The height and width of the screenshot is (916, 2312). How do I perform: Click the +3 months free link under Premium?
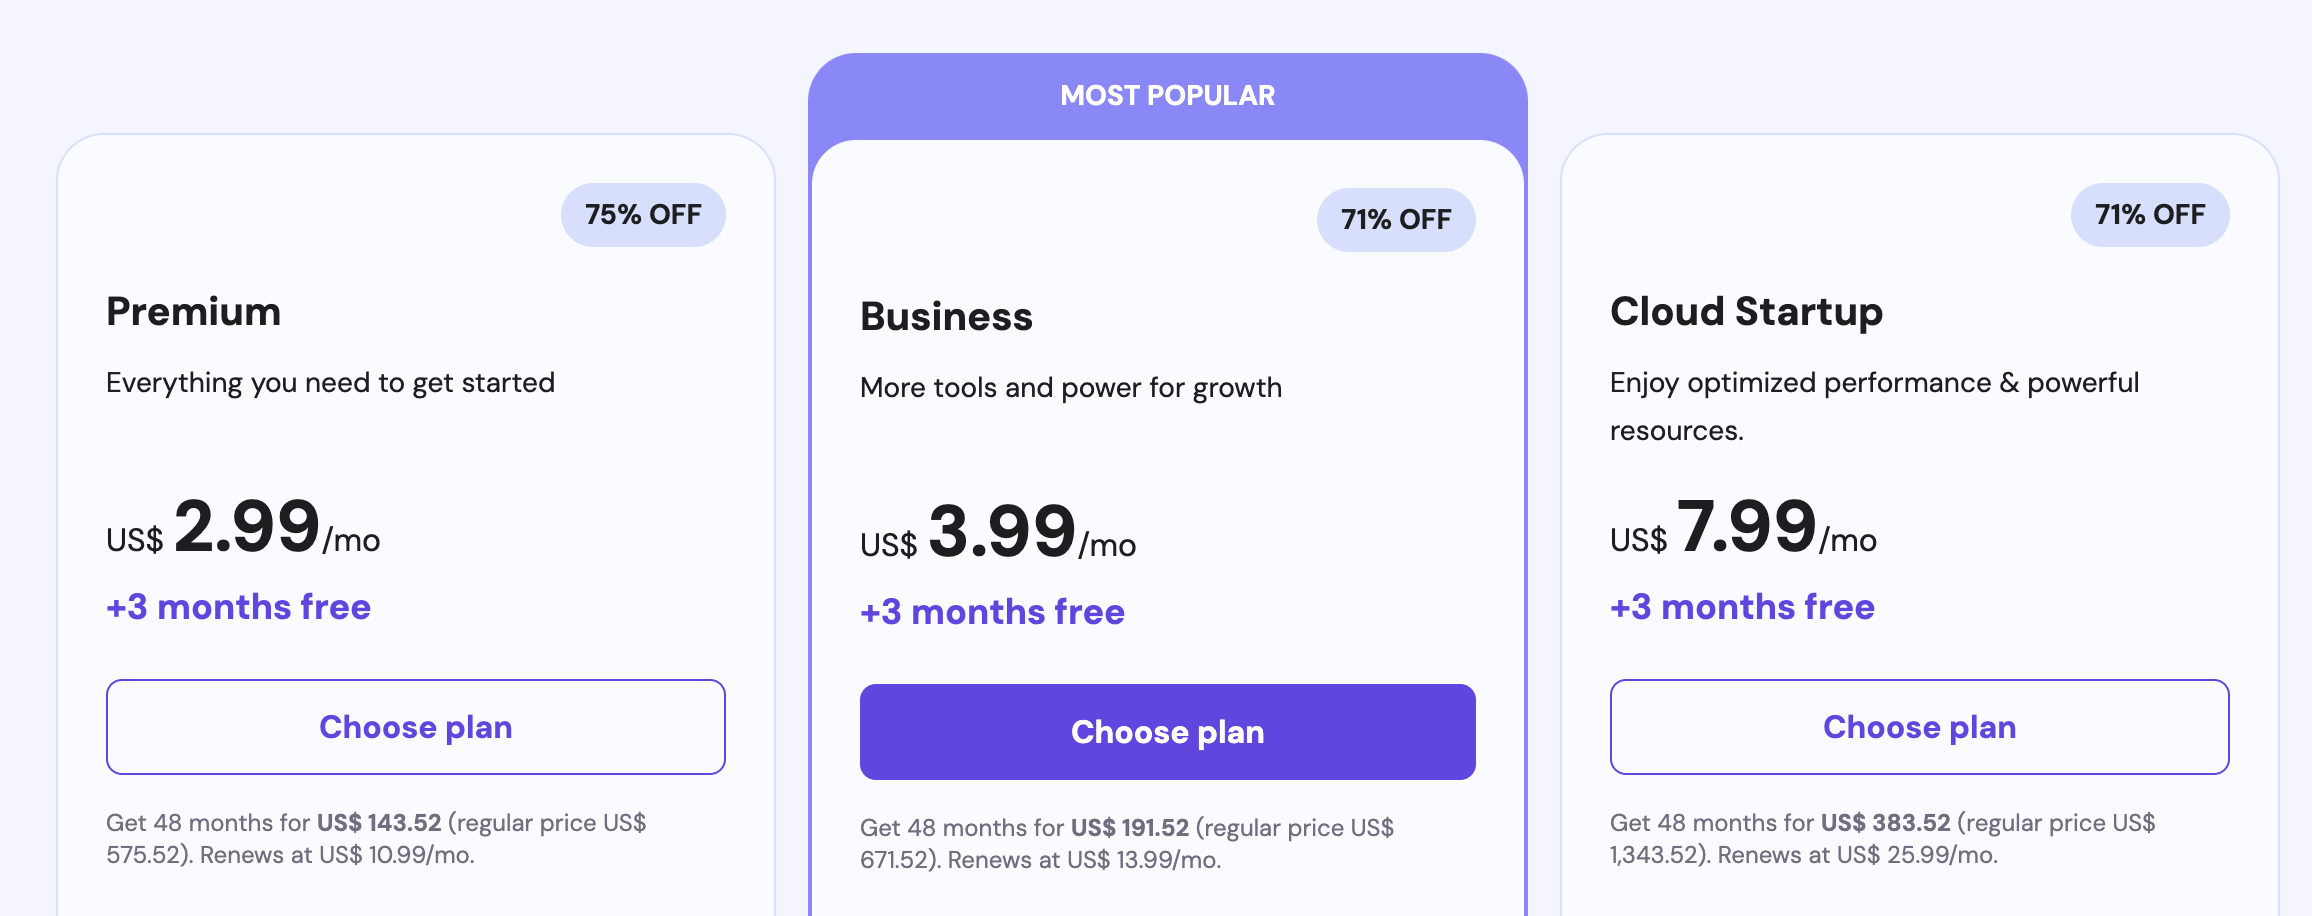(x=238, y=606)
